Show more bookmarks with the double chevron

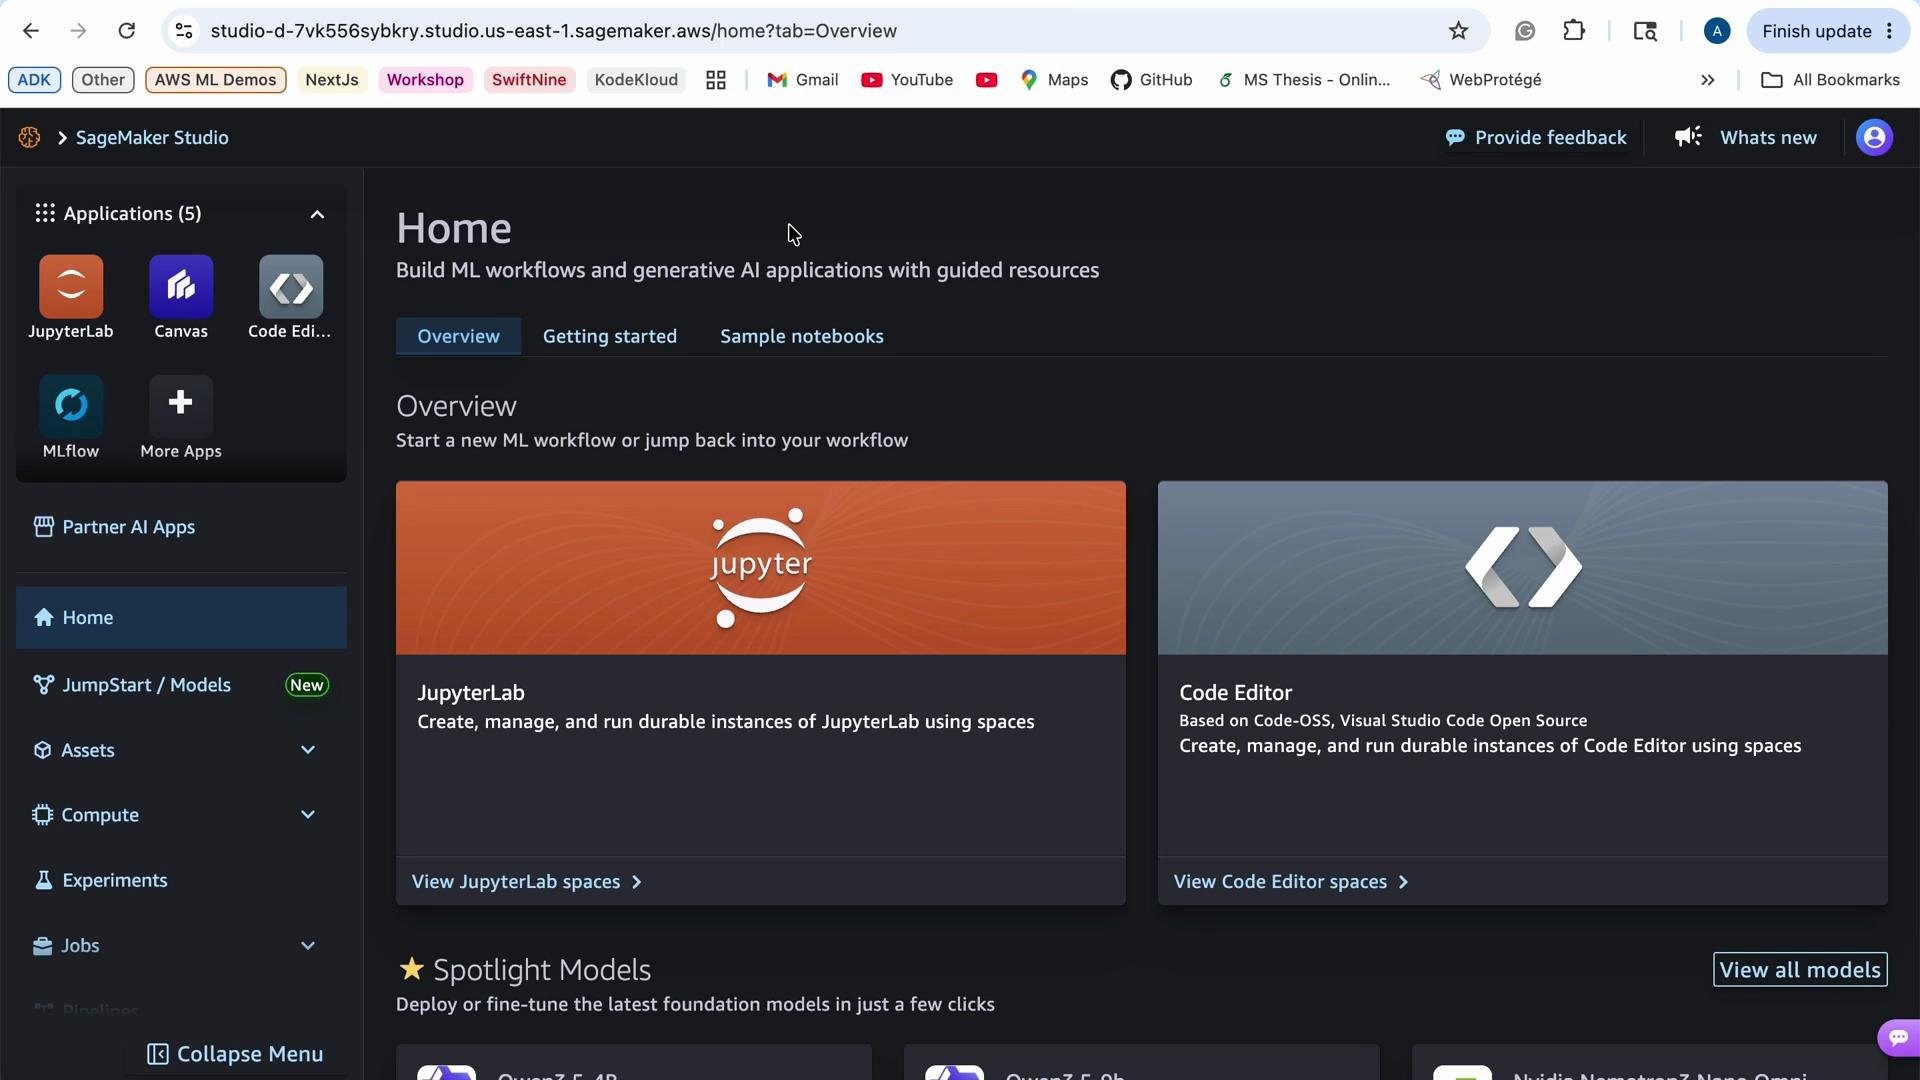(1708, 80)
